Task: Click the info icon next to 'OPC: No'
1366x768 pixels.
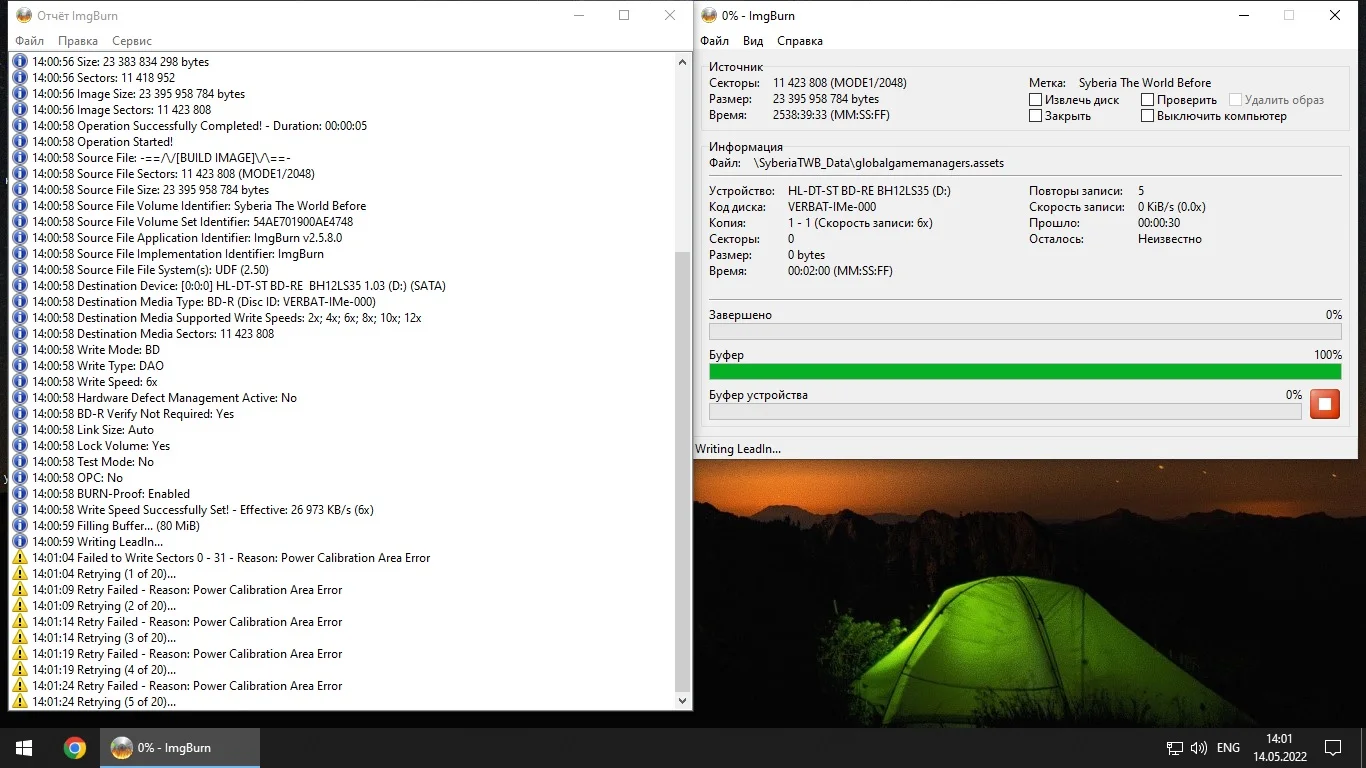Action: point(20,478)
